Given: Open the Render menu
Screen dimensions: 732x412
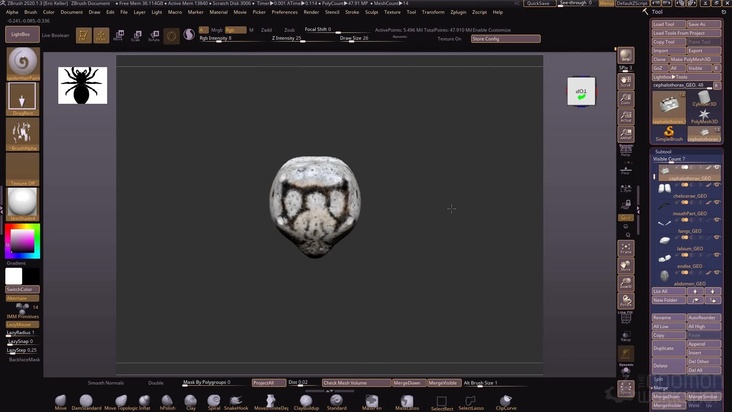Looking at the screenshot, I should click(x=311, y=12).
